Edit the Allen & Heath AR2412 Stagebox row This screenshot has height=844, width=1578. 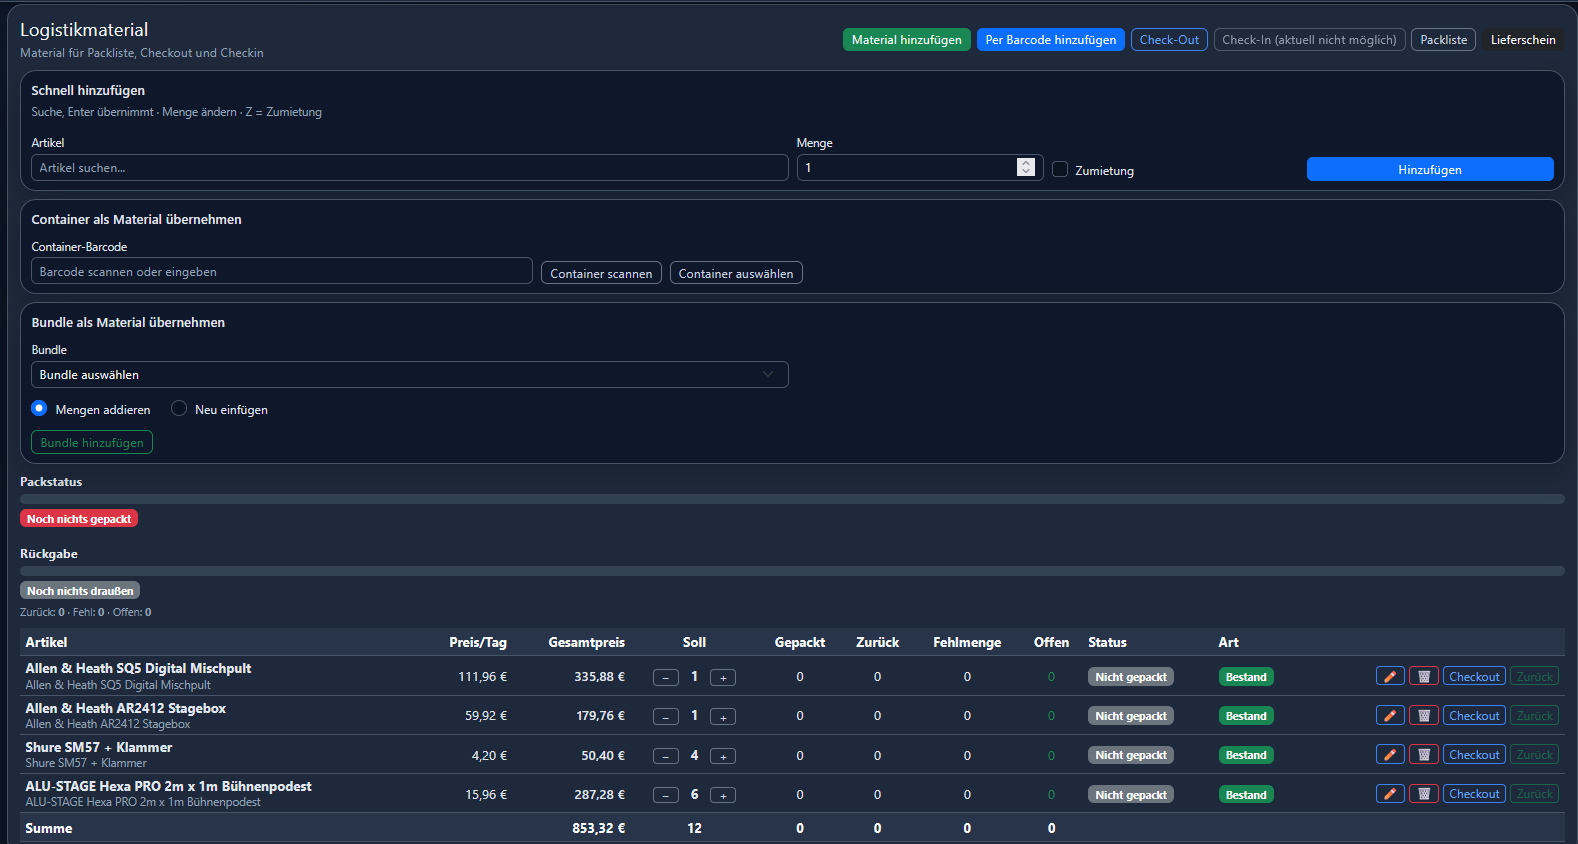click(x=1390, y=715)
